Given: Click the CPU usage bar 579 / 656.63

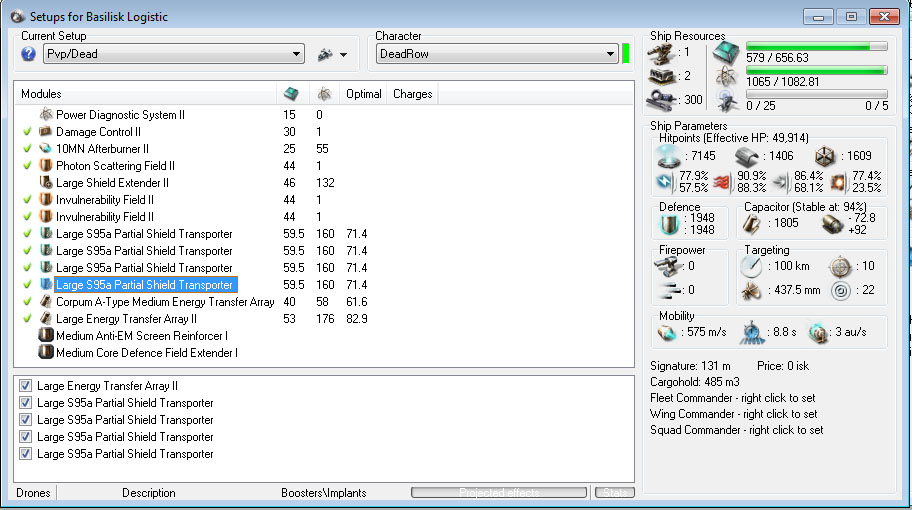Looking at the screenshot, I should click(x=816, y=46).
